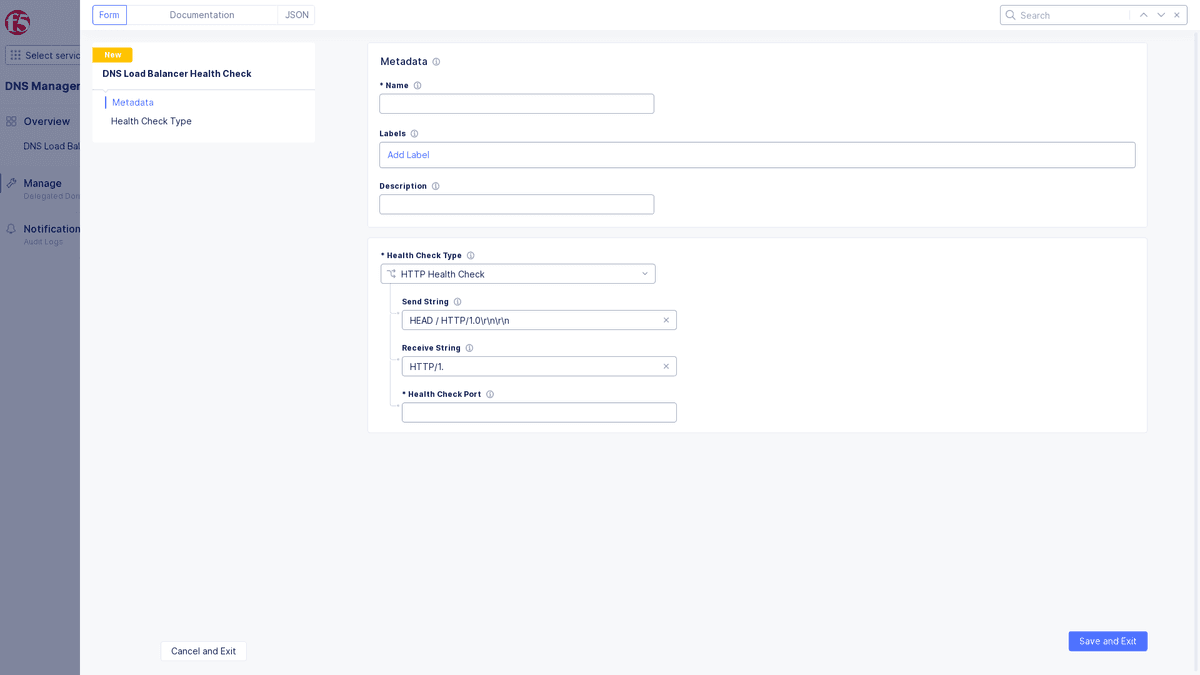The image size is (1200, 675).
Task: Switch to the JSON tab
Action: tap(297, 15)
